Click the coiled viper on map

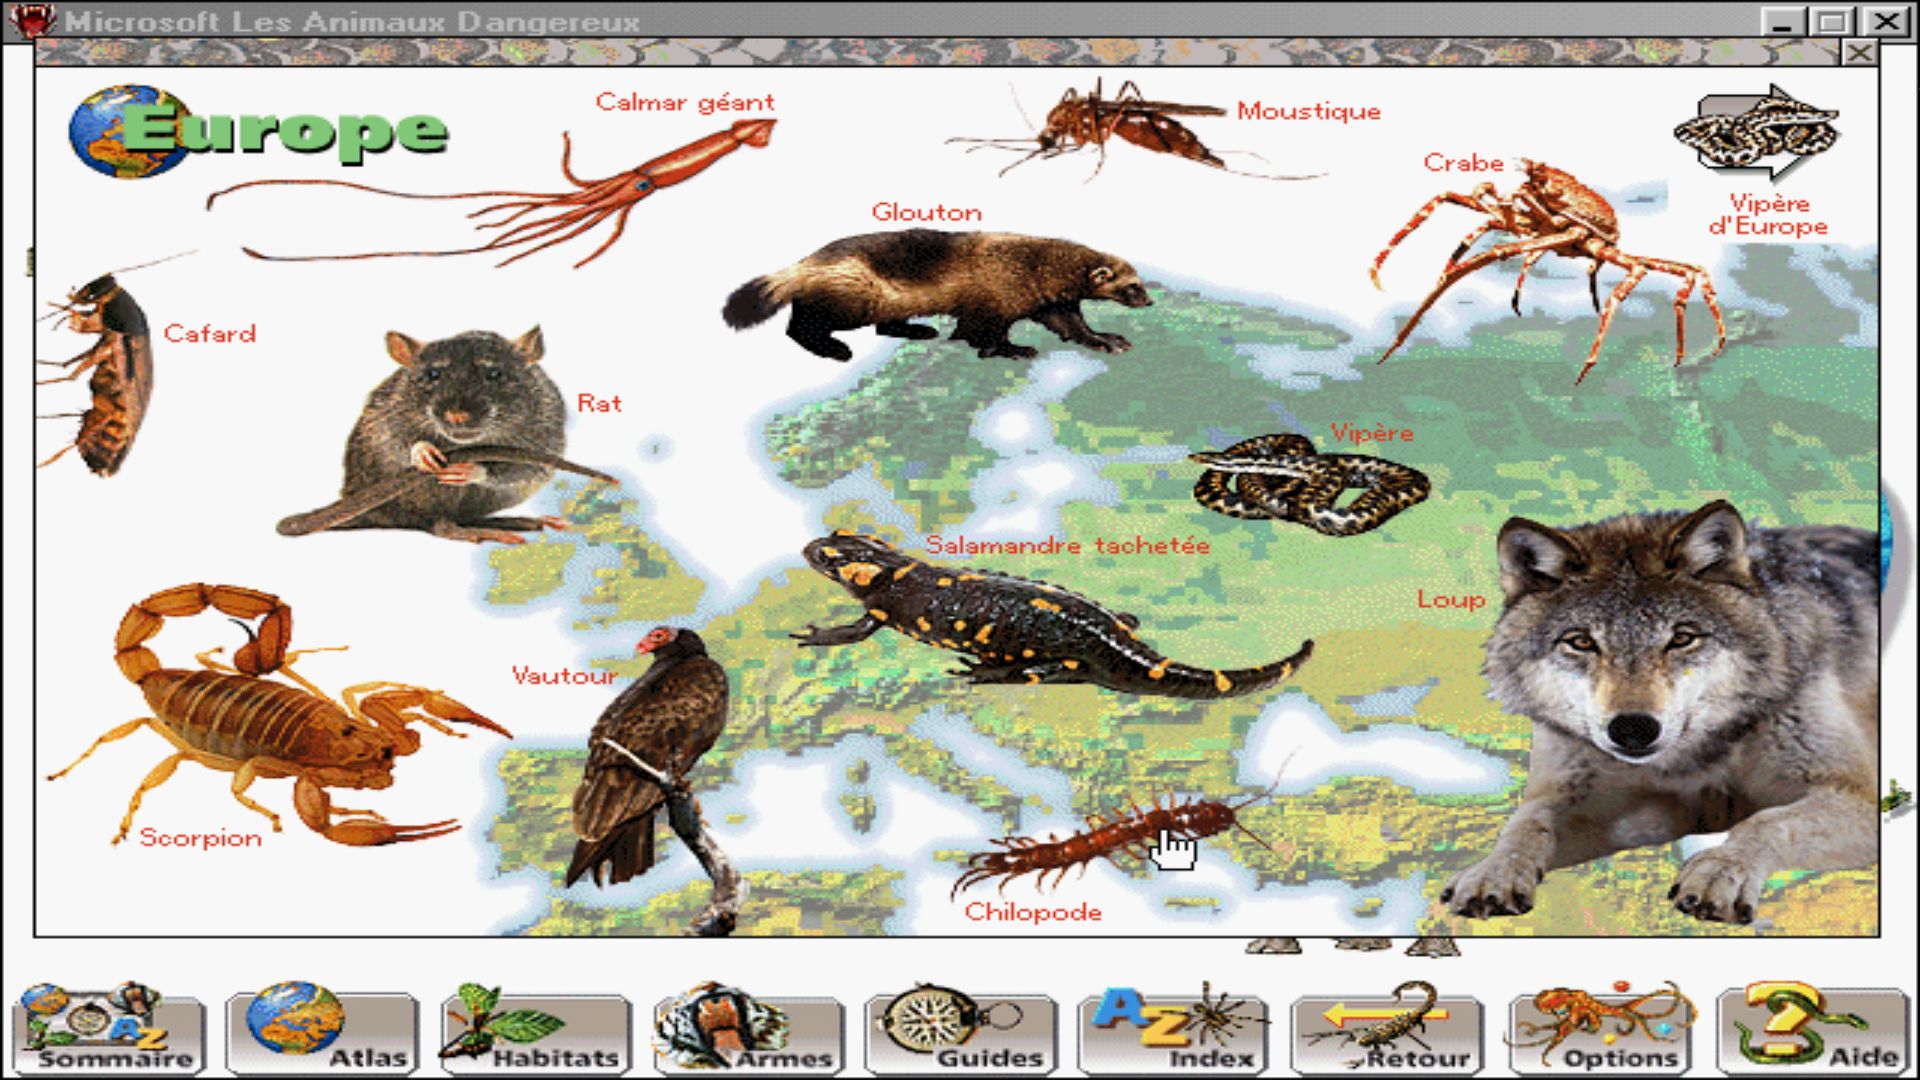[1310, 485]
